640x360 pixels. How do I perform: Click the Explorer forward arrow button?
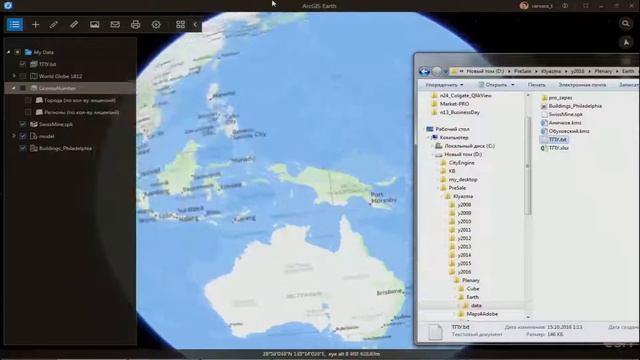[x=436, y=71]
